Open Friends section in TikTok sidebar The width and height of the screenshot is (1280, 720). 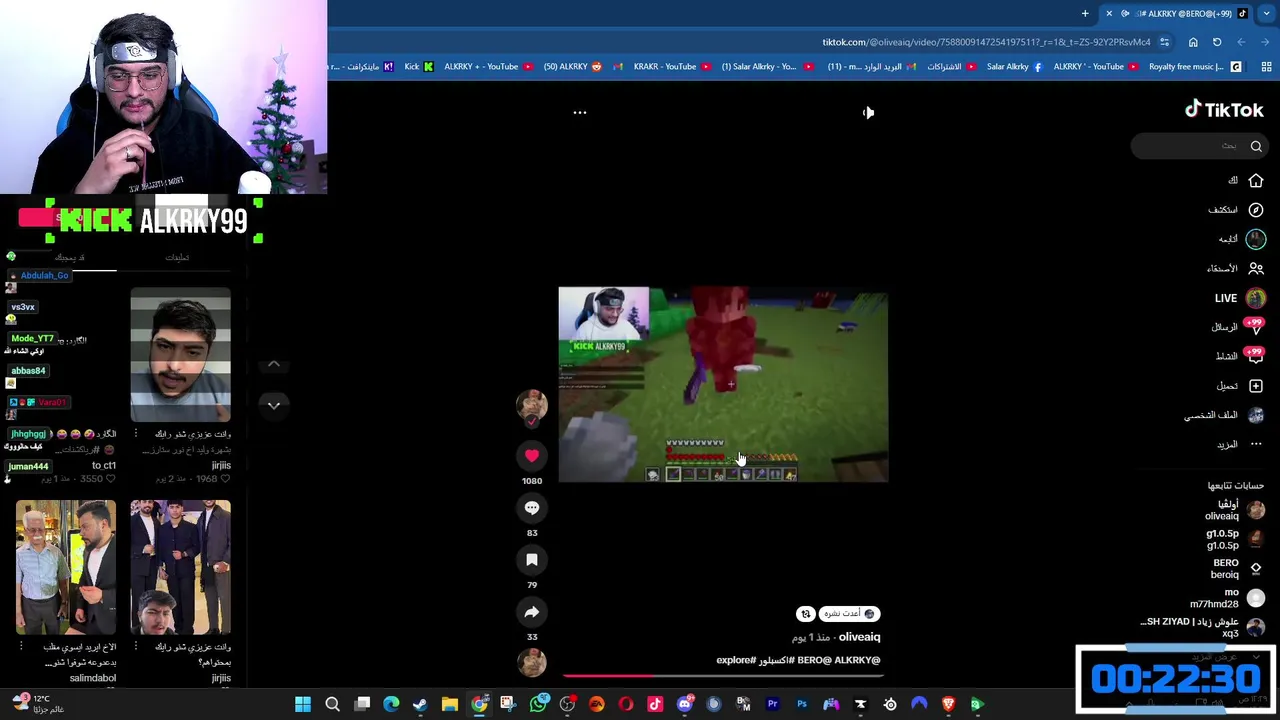(x=1236, y=268)
